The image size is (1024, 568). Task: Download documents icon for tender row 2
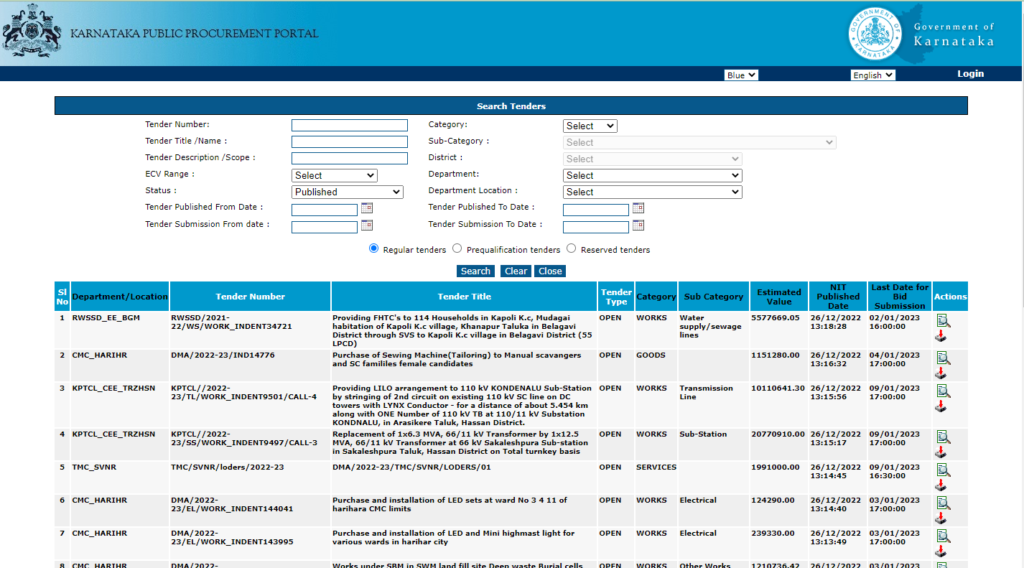click(942, 373)
